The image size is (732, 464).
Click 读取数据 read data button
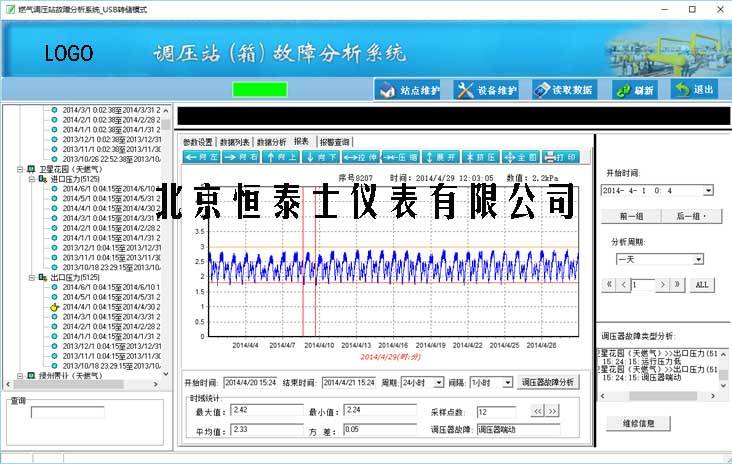564,90
